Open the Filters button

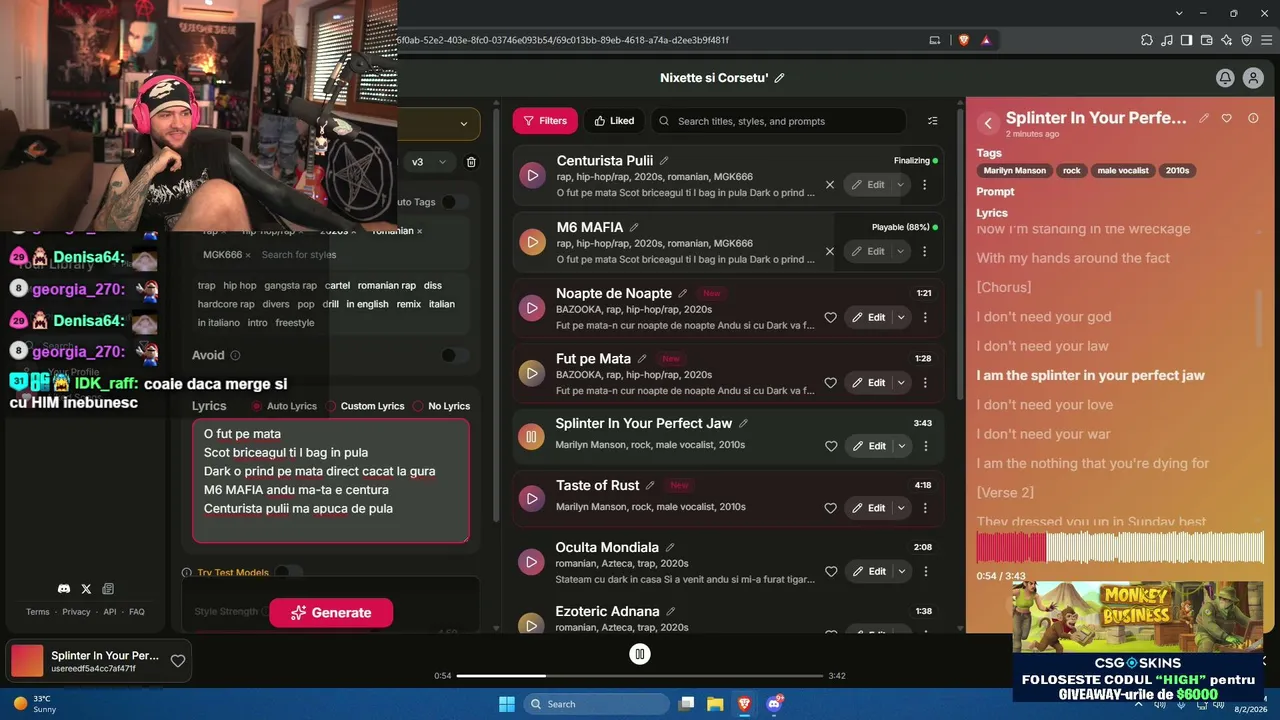545,121
